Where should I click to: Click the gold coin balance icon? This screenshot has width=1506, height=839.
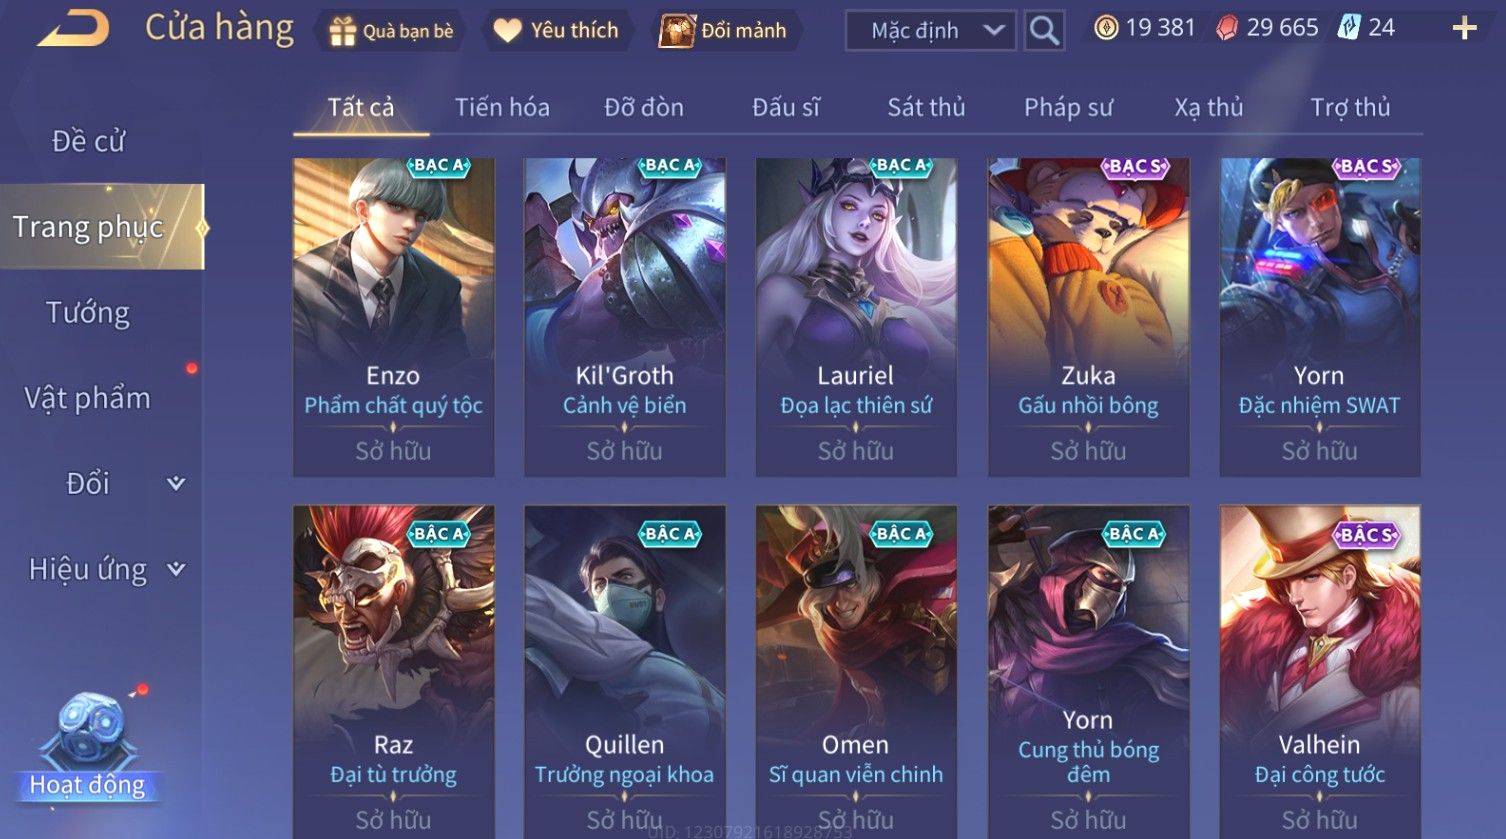coord(1106,28)
